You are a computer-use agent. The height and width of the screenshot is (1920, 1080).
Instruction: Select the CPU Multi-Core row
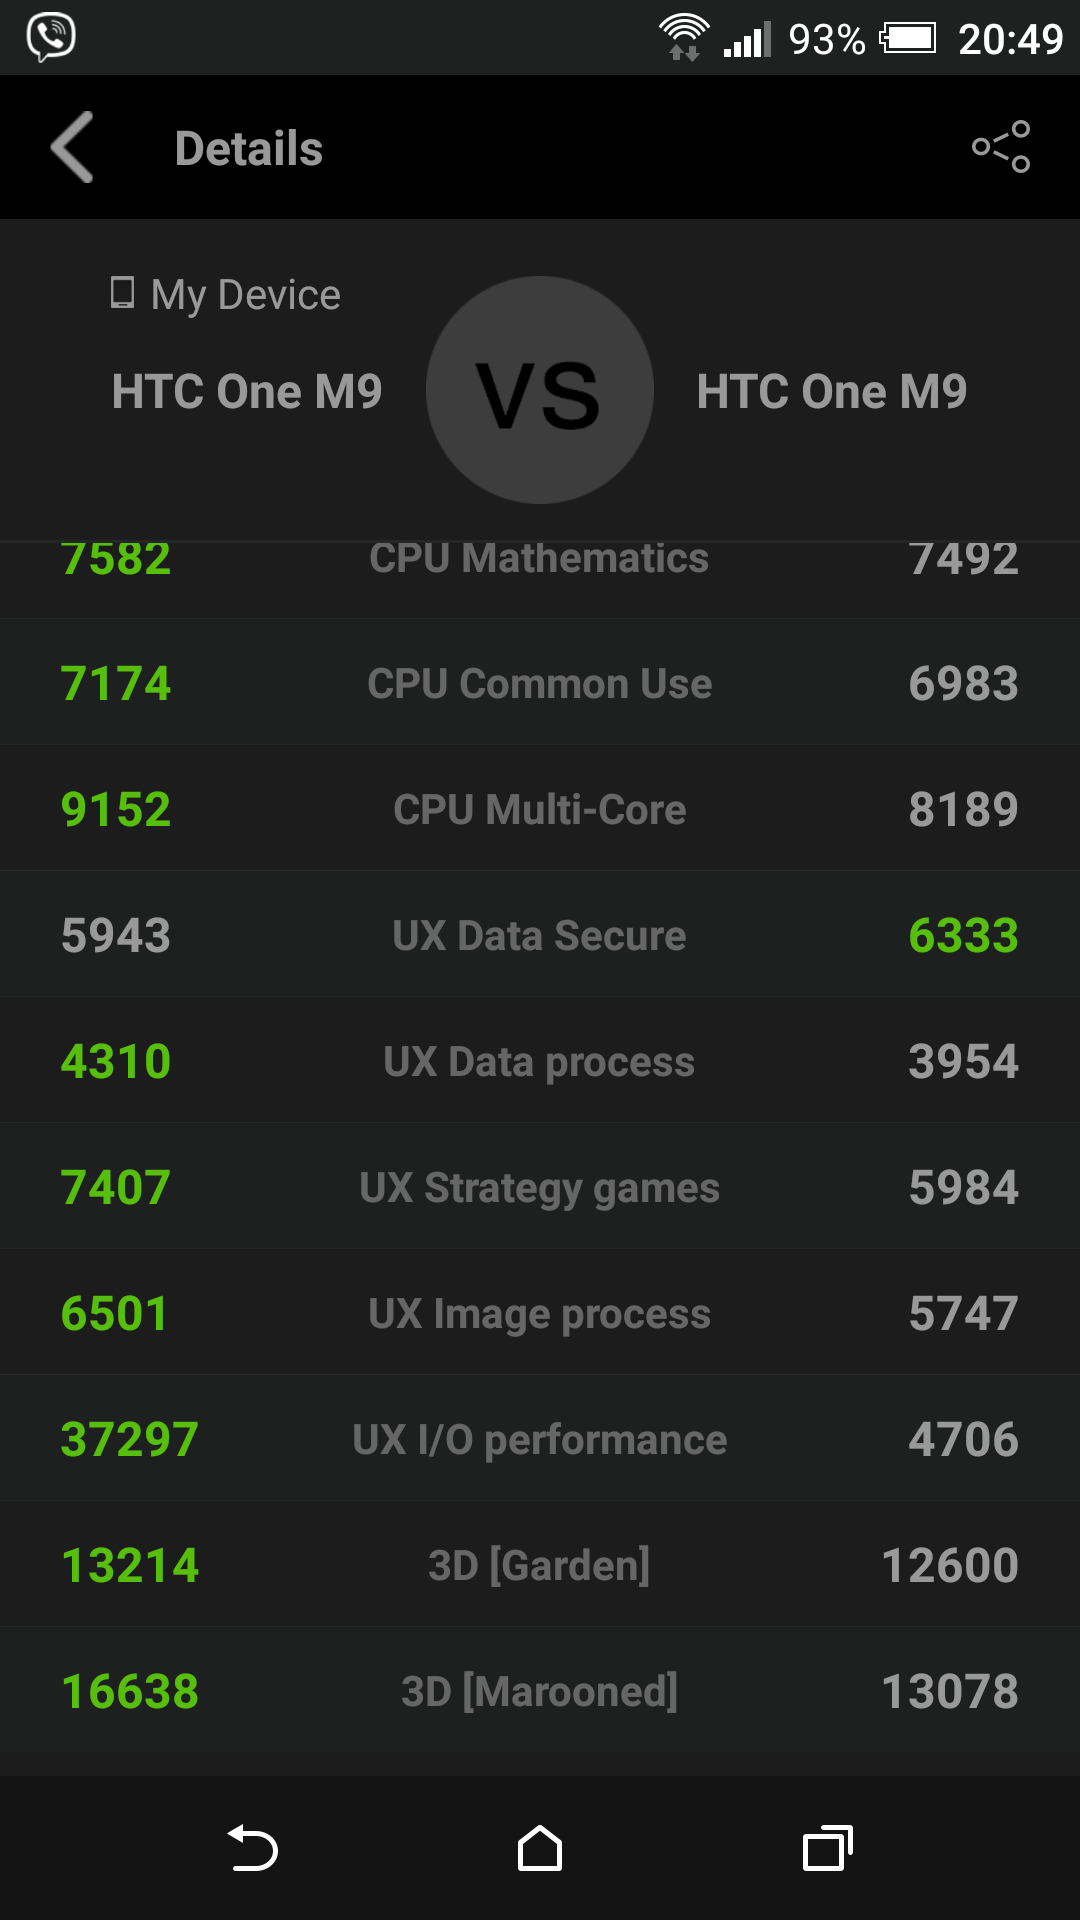tap(540, 808)
